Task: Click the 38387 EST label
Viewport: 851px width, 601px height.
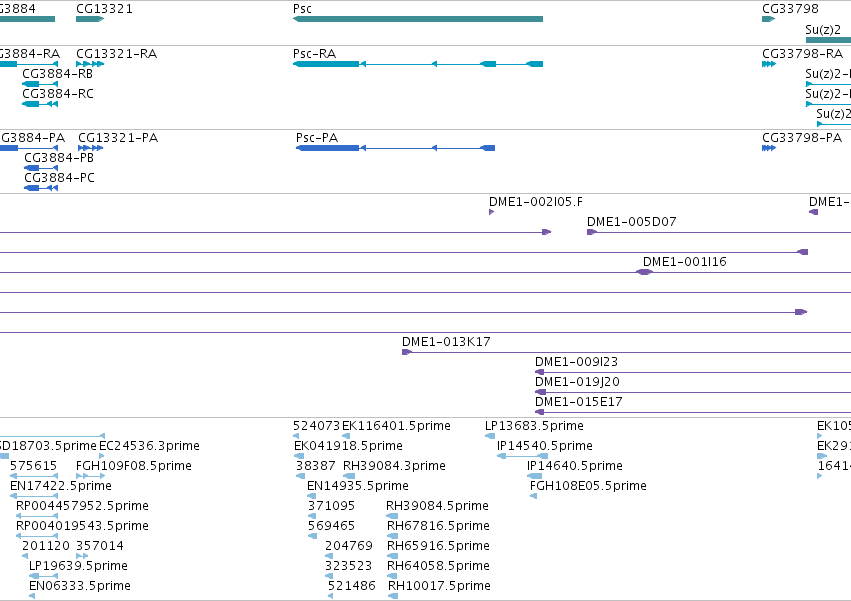Action: click(x=315, y=466)
